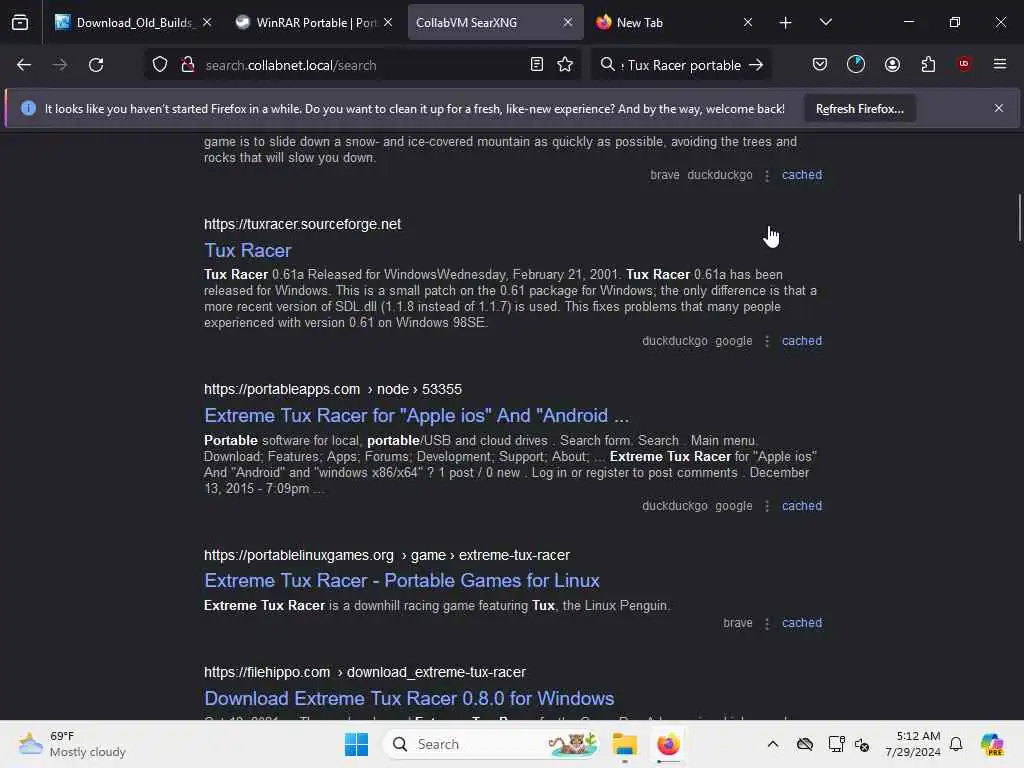
Task: Click the Windows taskbar Search box
Action: point(493,744)
